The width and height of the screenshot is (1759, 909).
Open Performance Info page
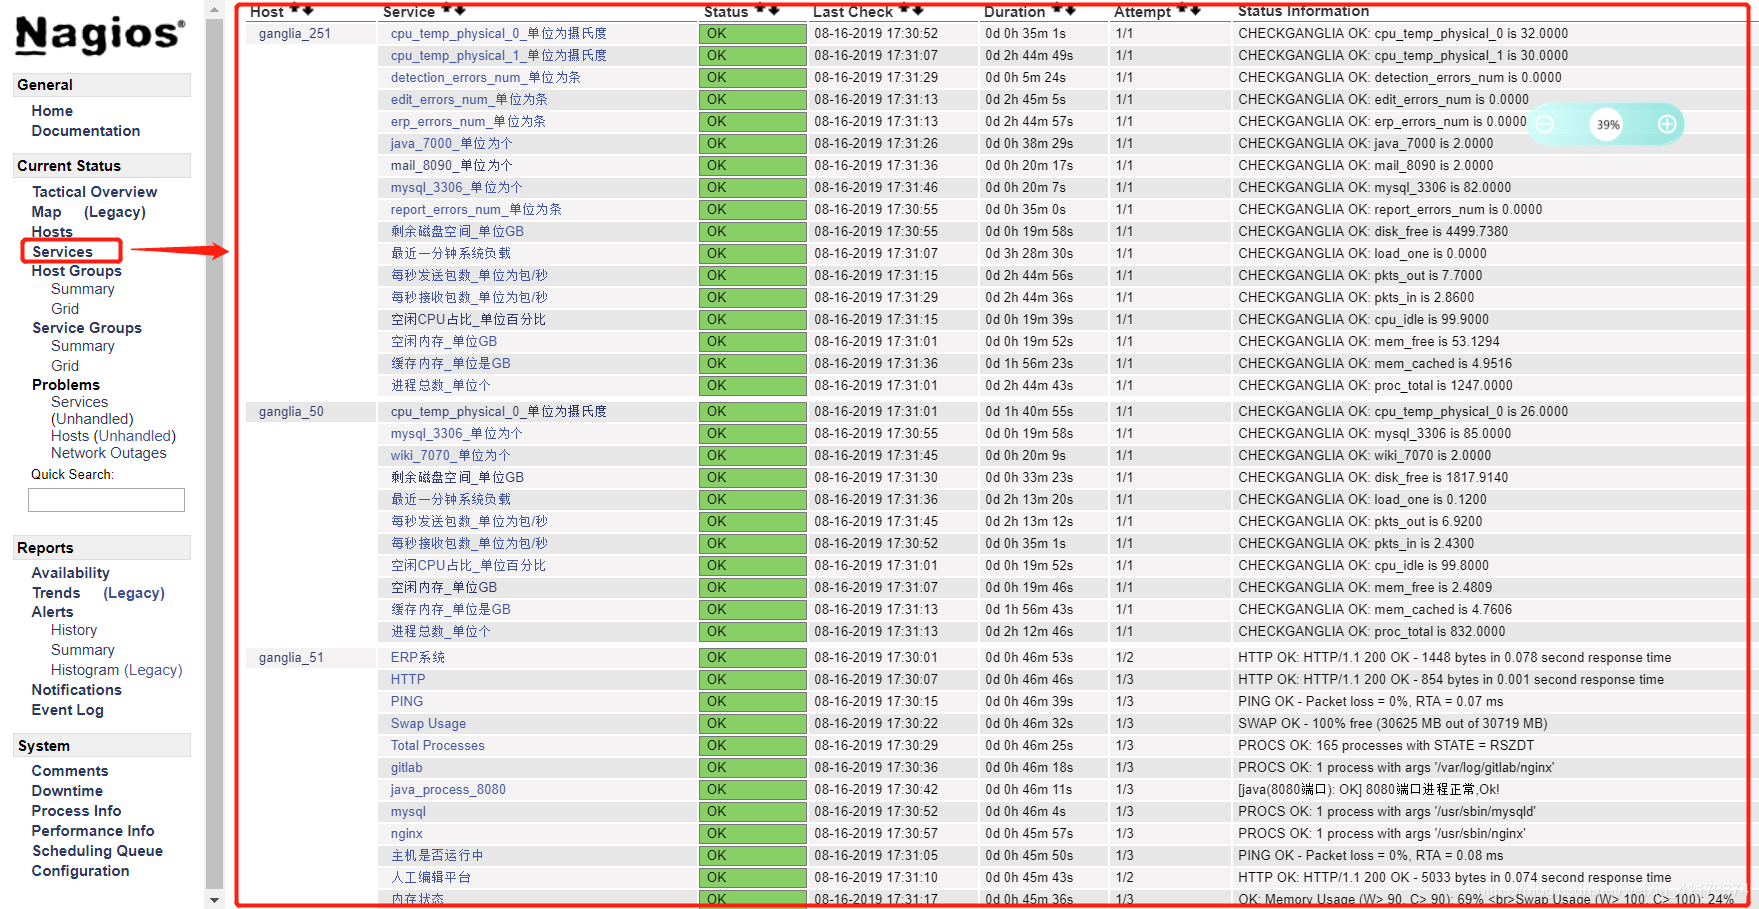(x=93, y=831)
